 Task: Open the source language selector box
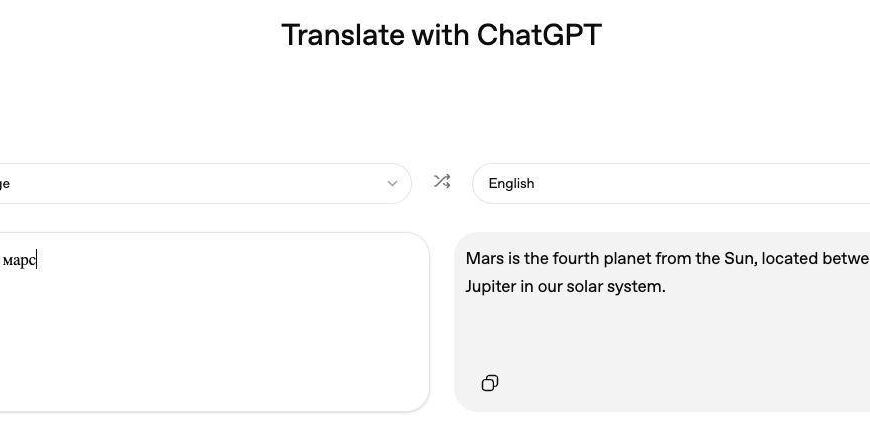point(200,184)
